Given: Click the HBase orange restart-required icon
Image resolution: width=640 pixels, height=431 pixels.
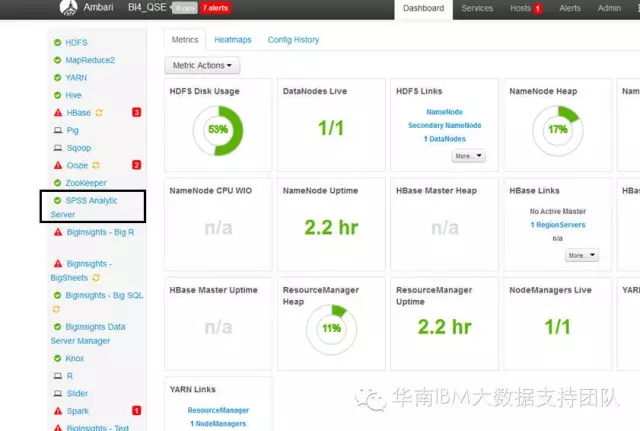Looking at the screenshot, I should pyautogui.click(x=99, y=113).
